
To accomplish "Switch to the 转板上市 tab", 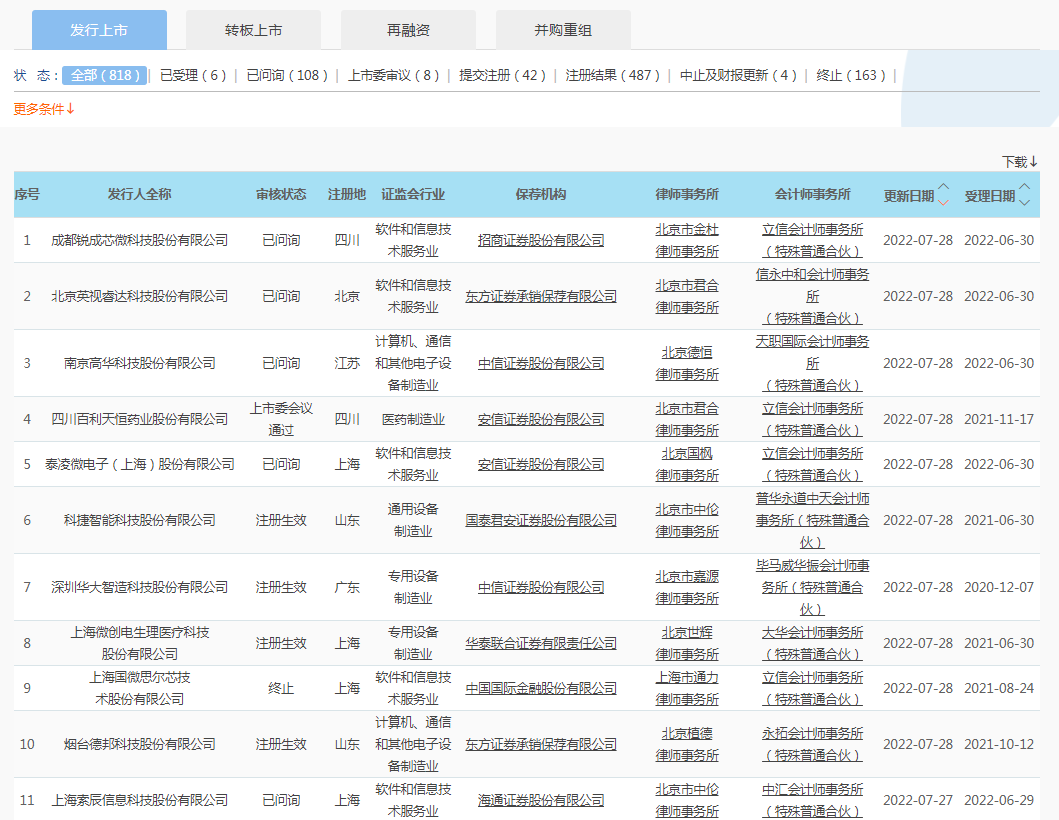I will point(253,30).
